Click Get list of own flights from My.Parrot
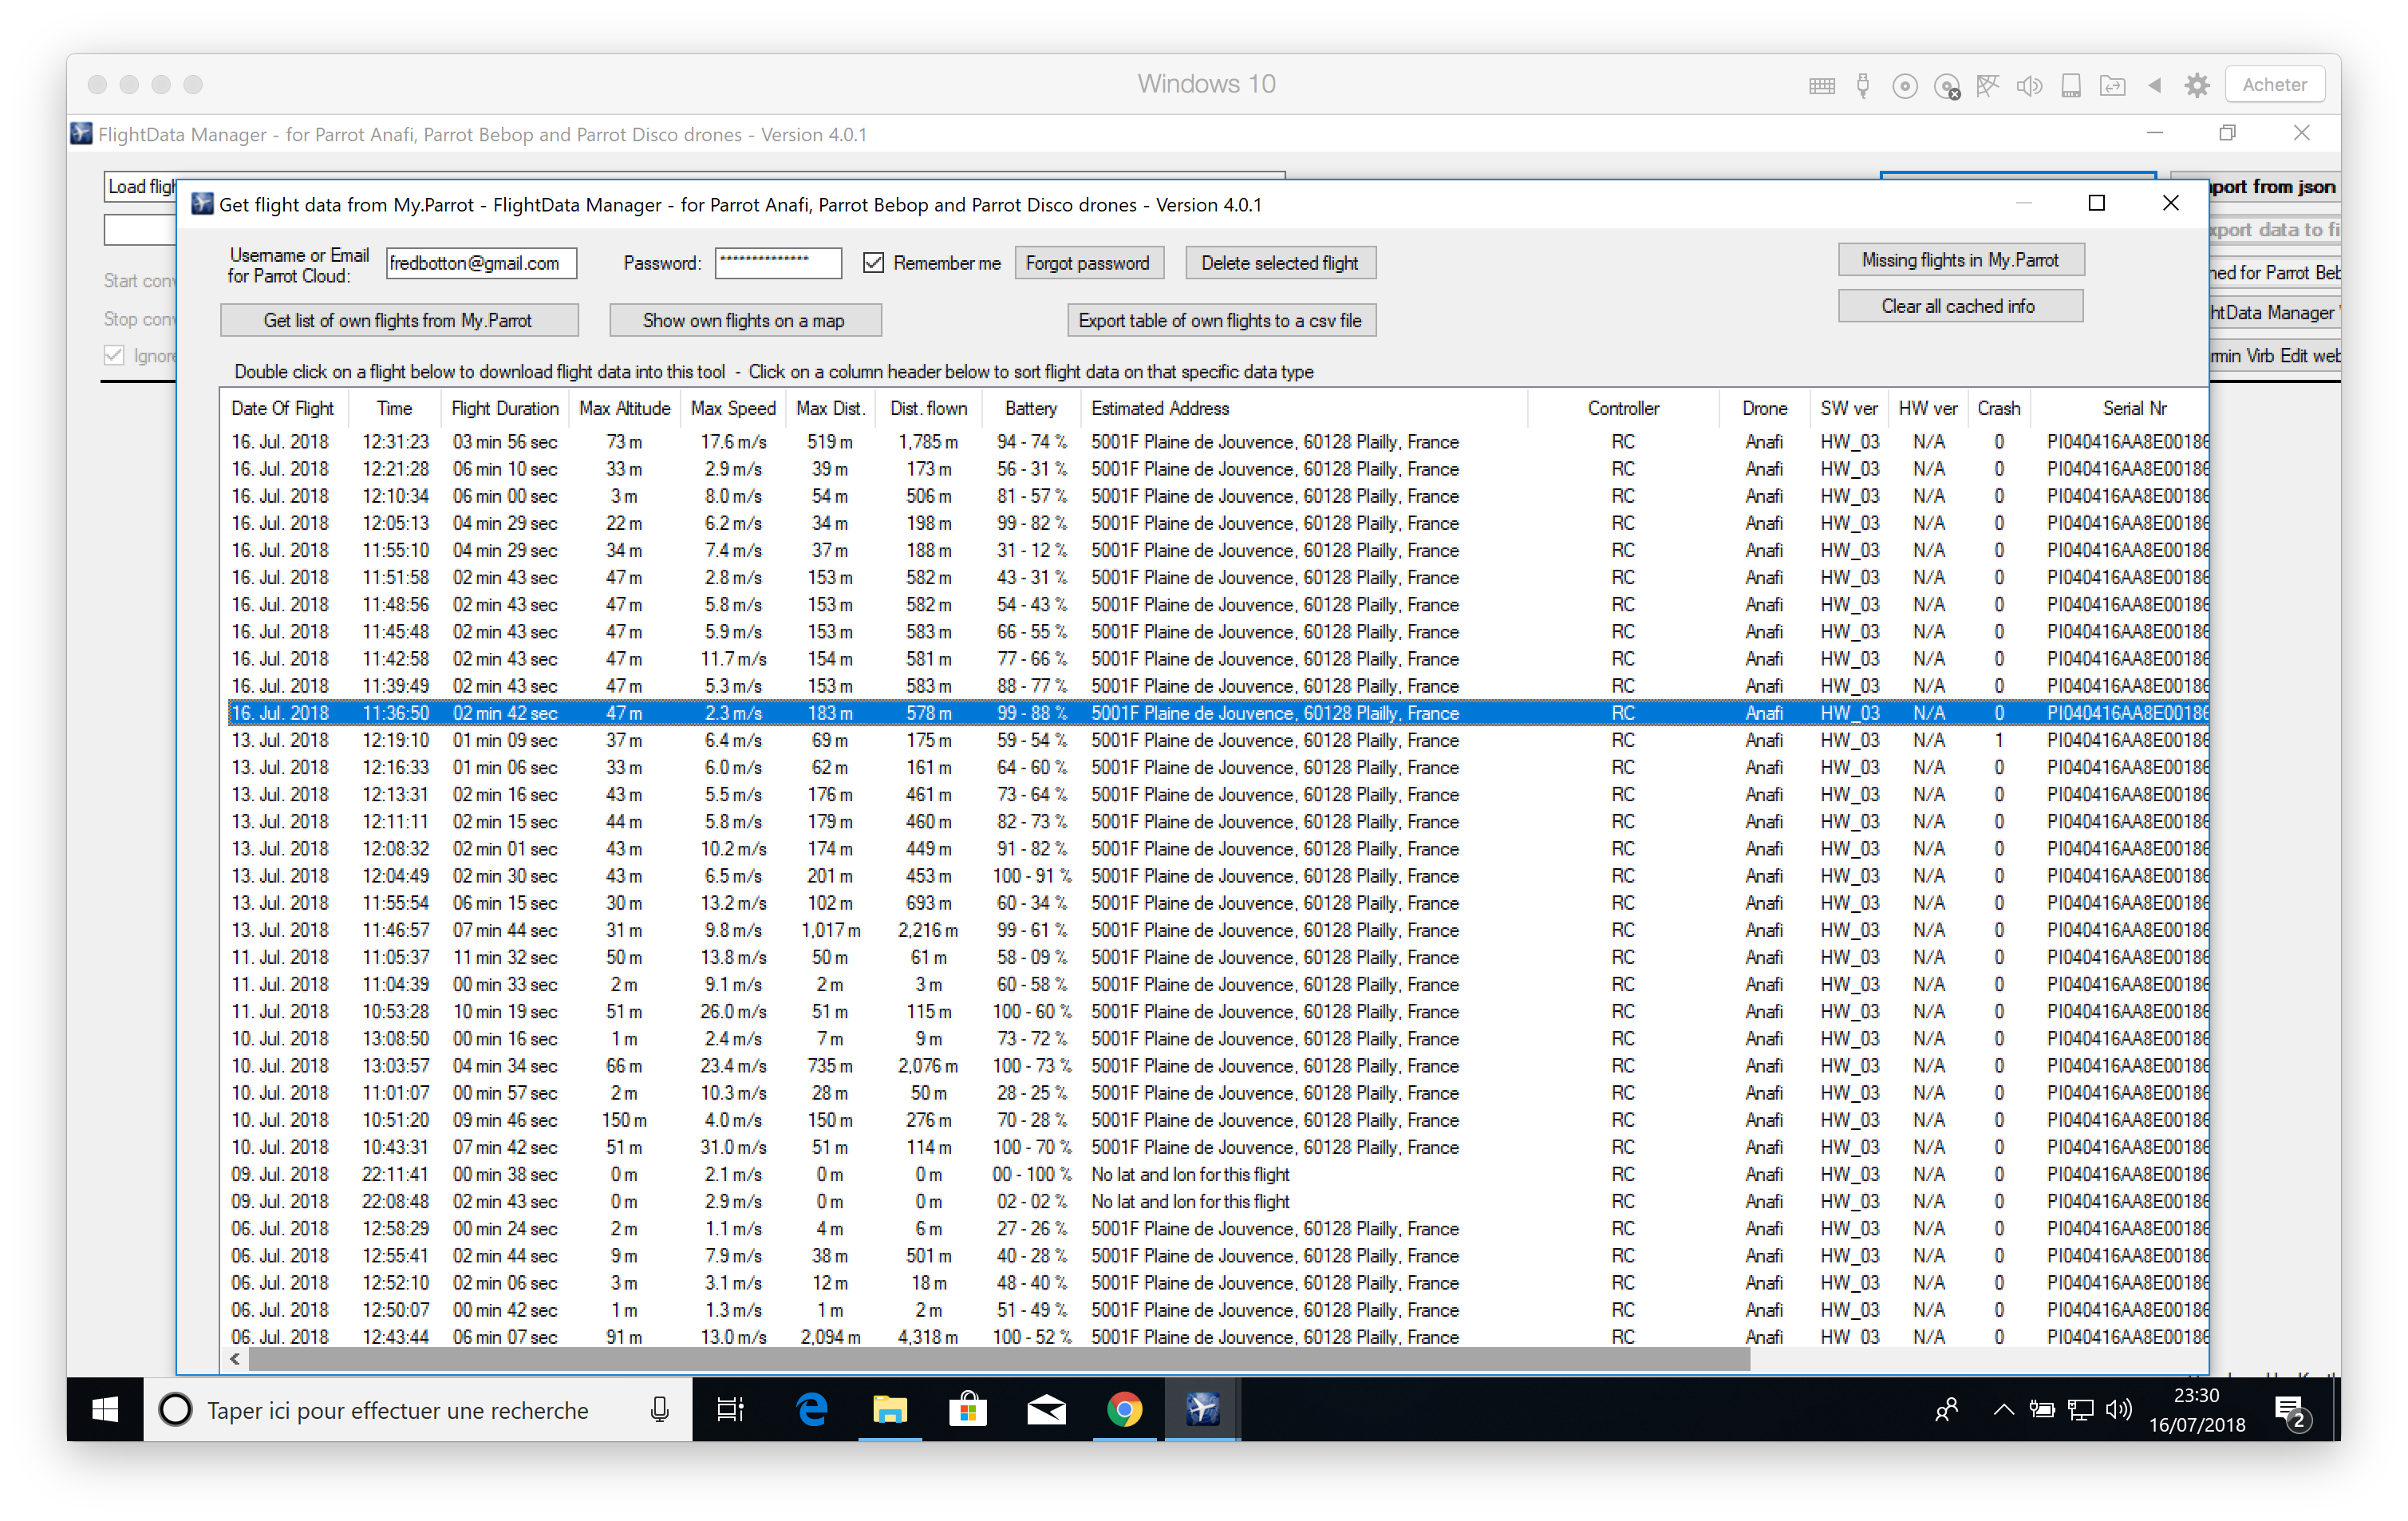This screenshot has height=1521, width=2408. tap(399, 320)
